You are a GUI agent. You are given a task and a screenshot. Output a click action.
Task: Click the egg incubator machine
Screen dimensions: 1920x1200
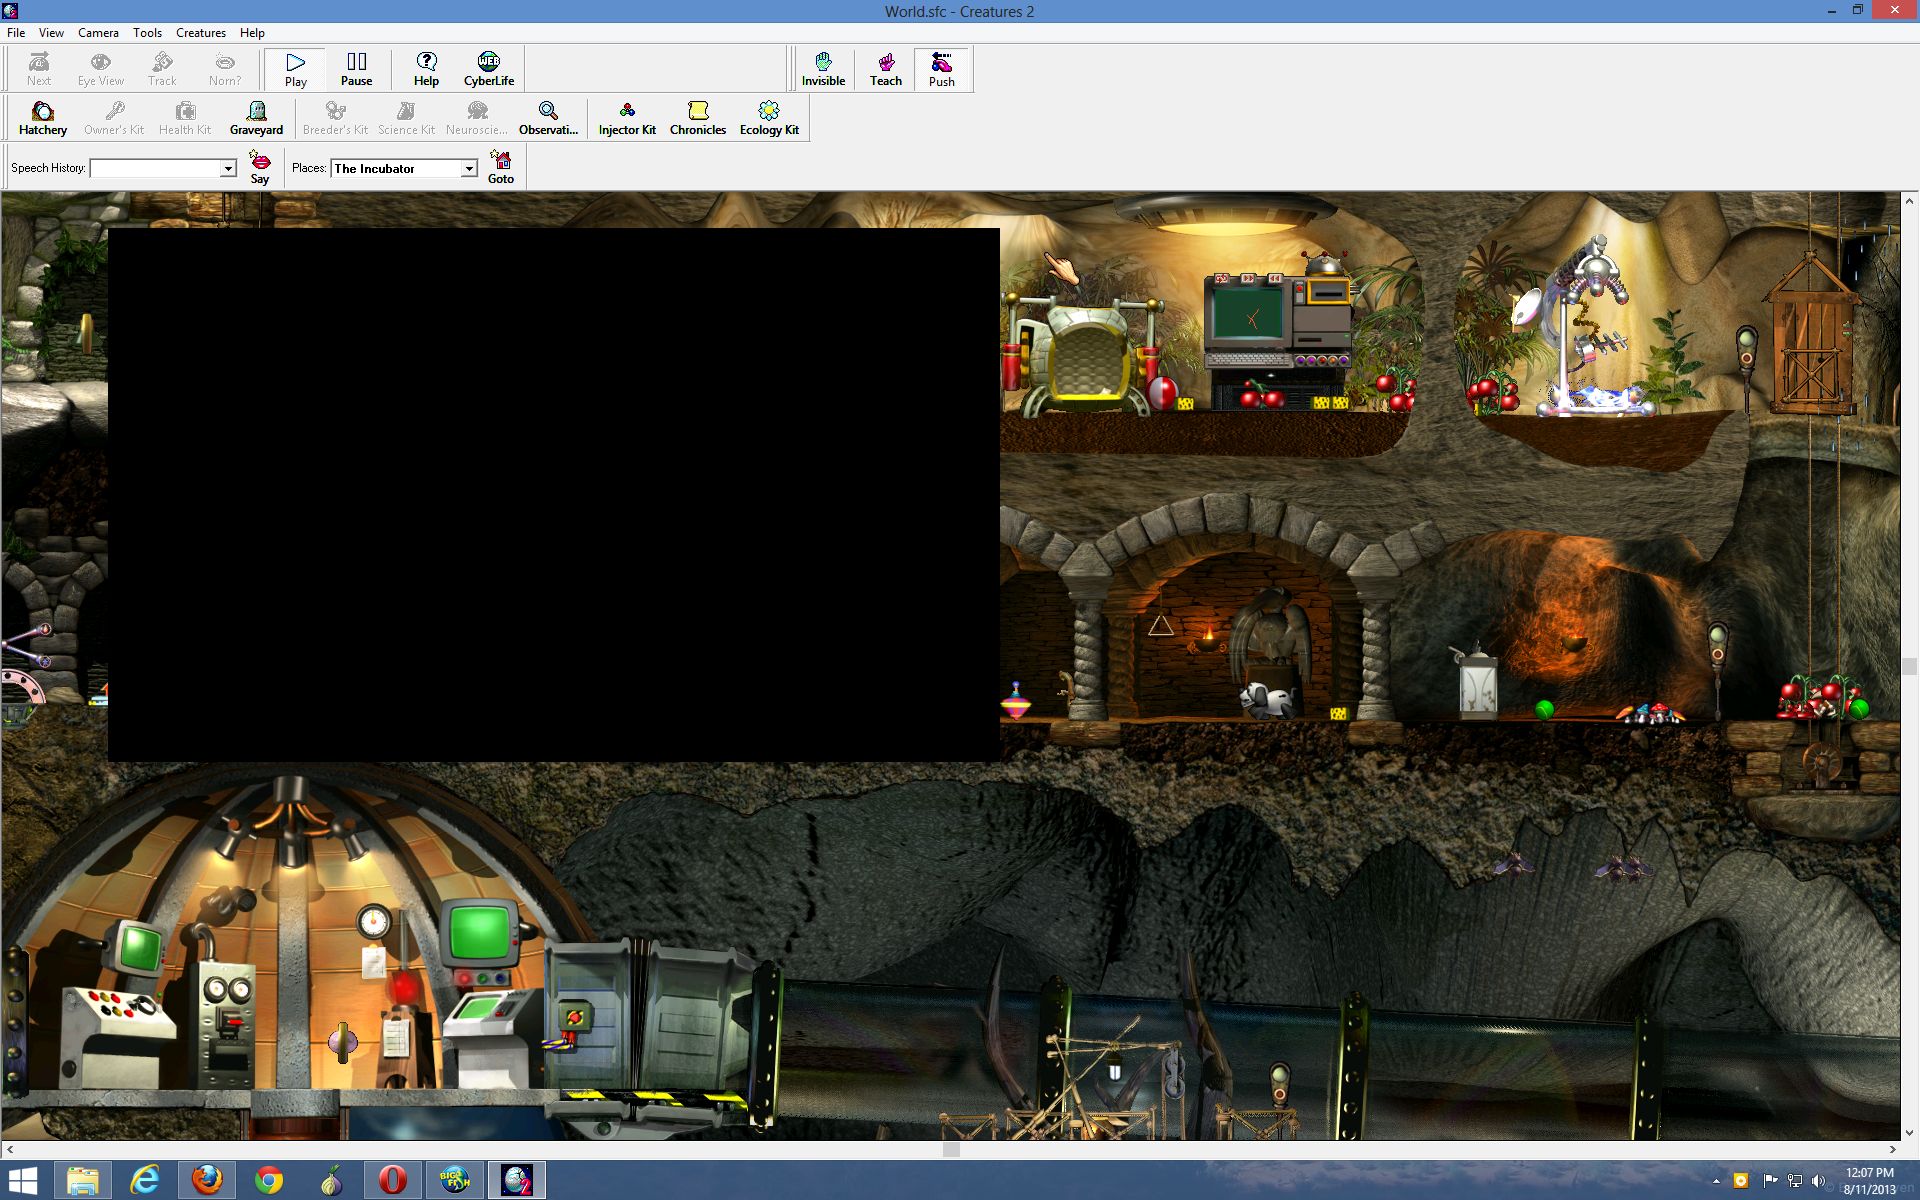coord(1086,355)
